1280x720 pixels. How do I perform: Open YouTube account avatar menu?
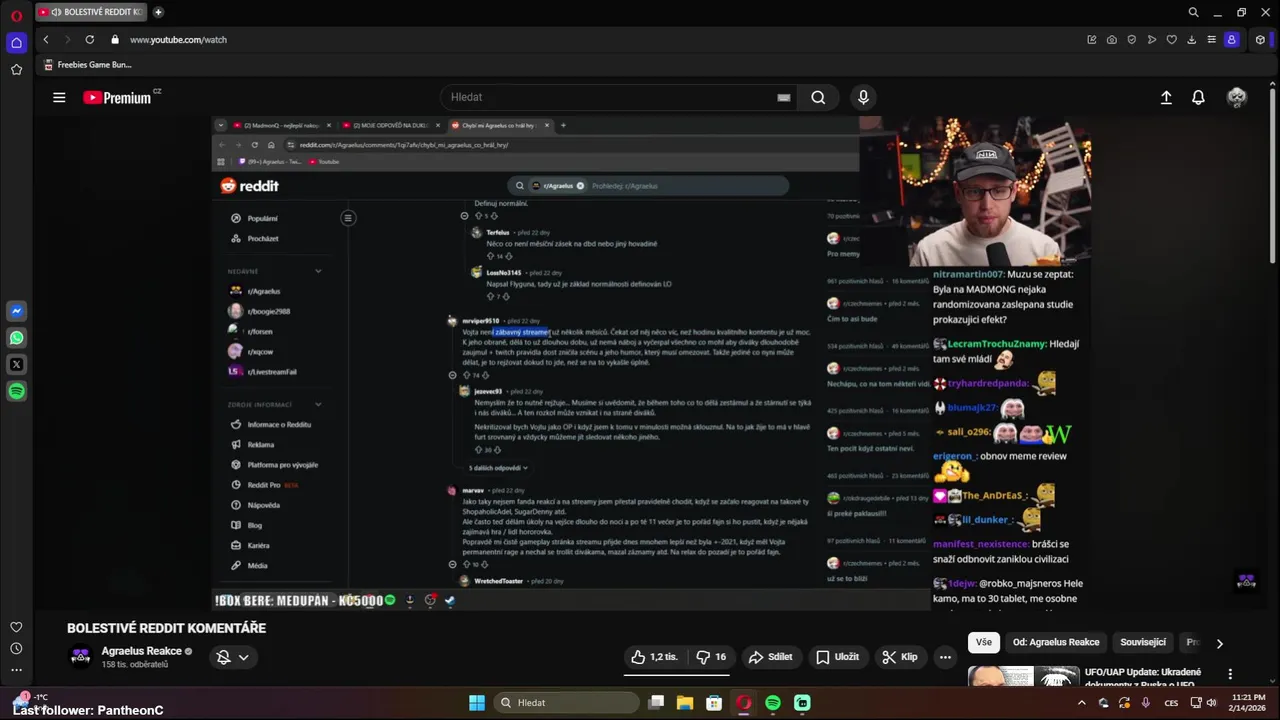1237,97
